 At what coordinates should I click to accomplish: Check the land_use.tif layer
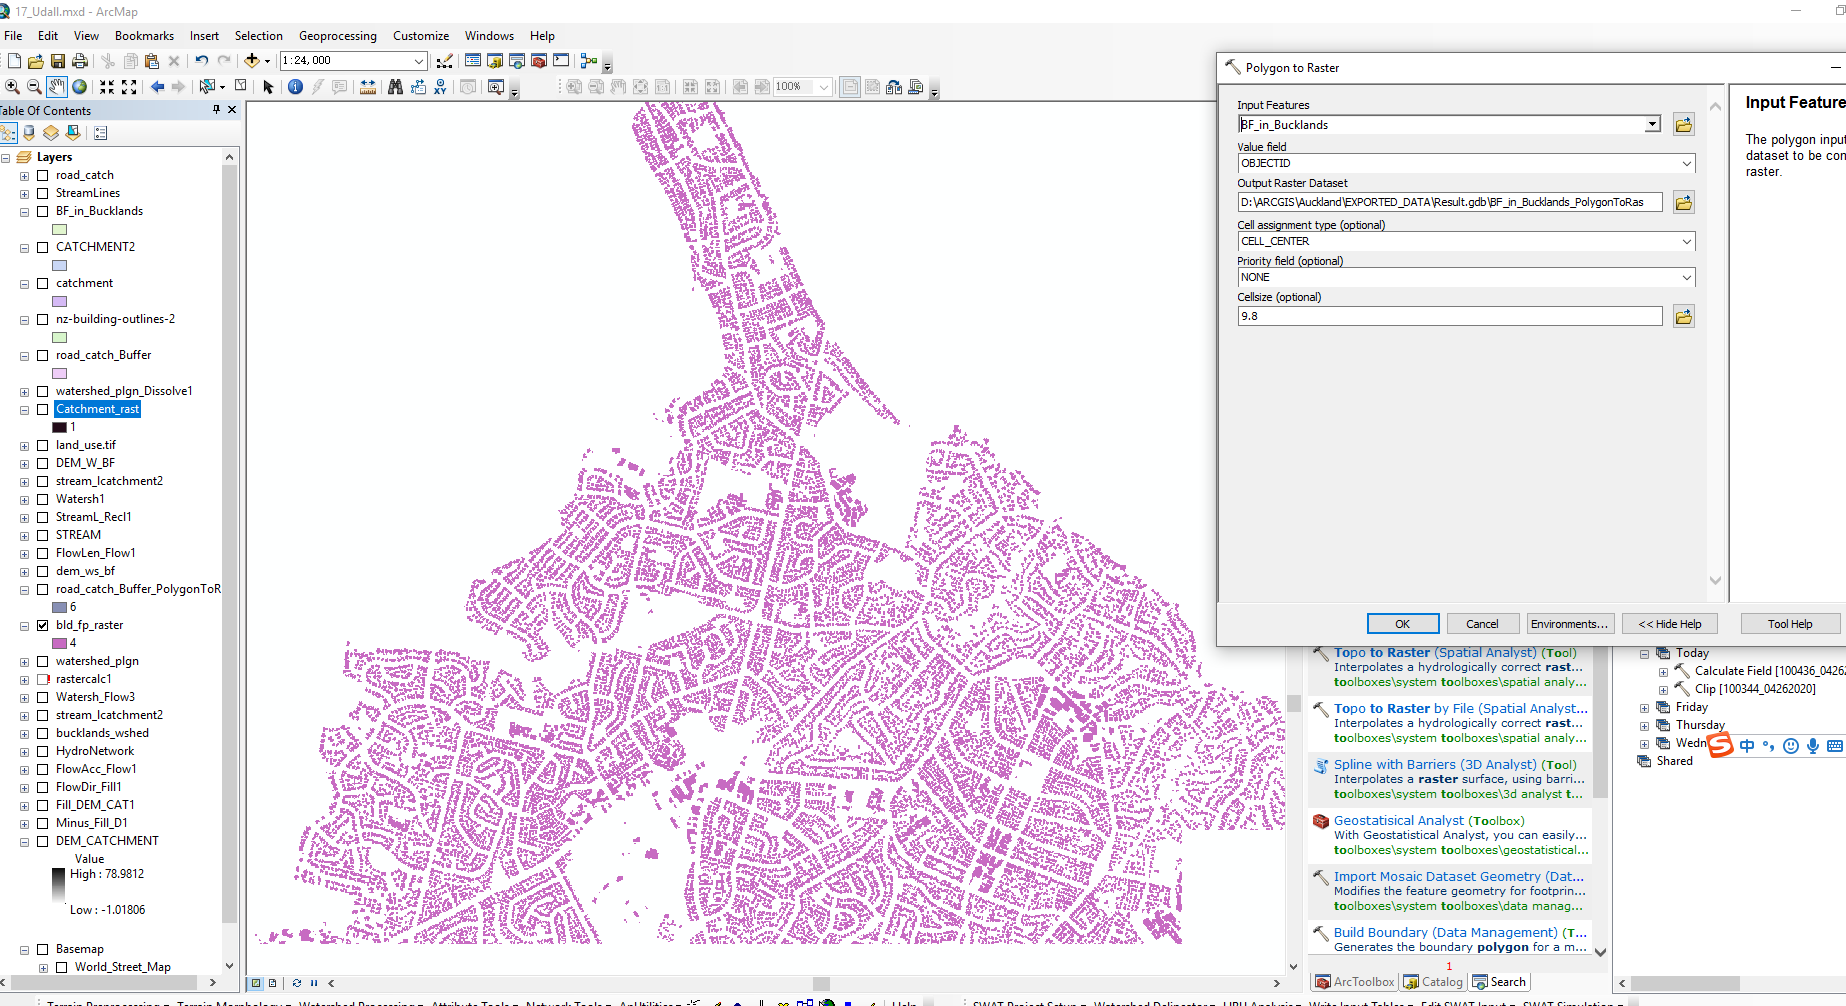[43, 445]
